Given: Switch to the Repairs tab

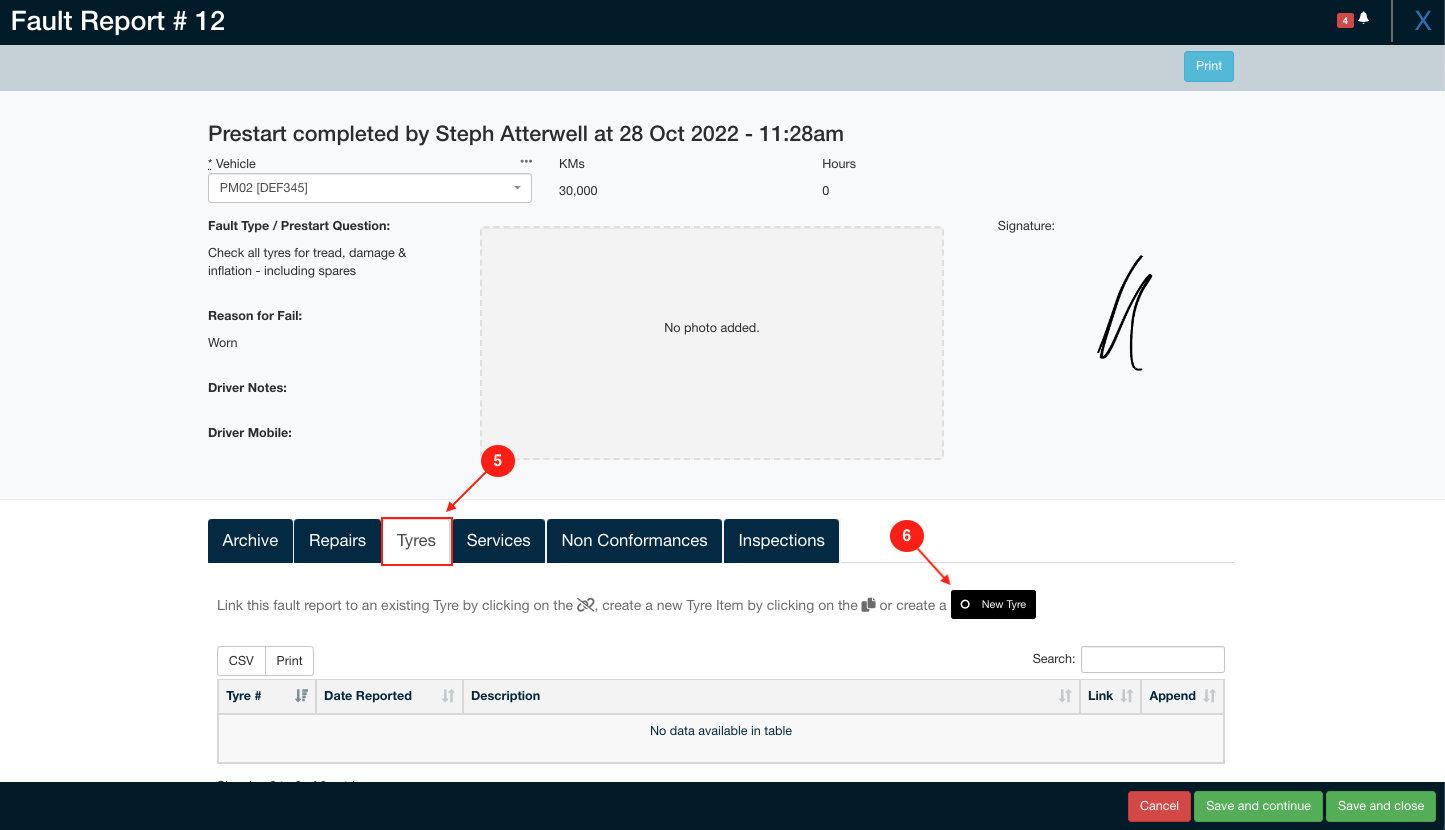Looking at the screenshot, I should [x=337, y=540].
